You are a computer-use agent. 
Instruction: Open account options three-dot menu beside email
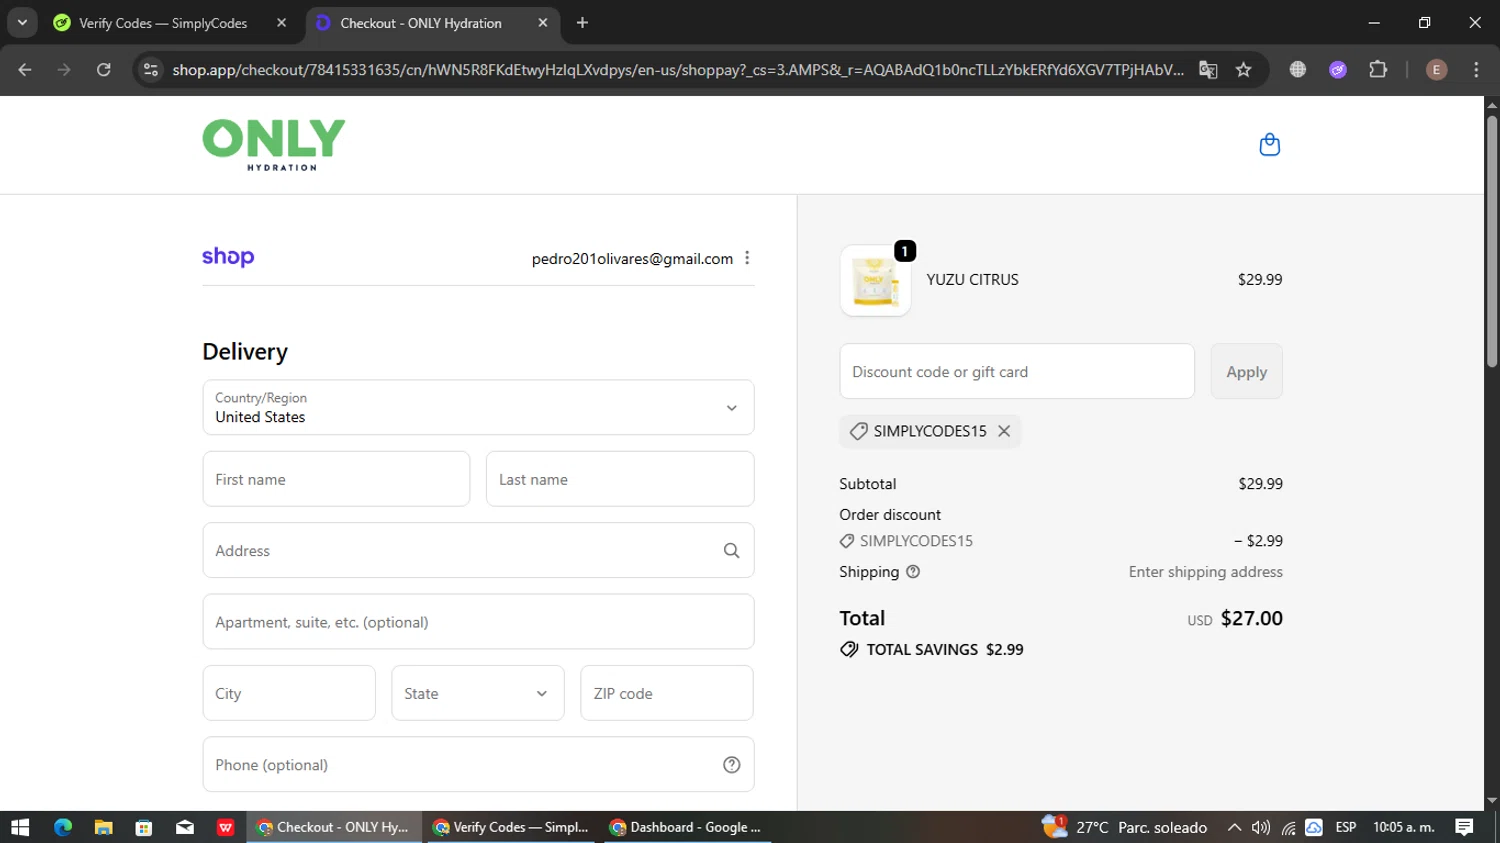click(747, 258)
